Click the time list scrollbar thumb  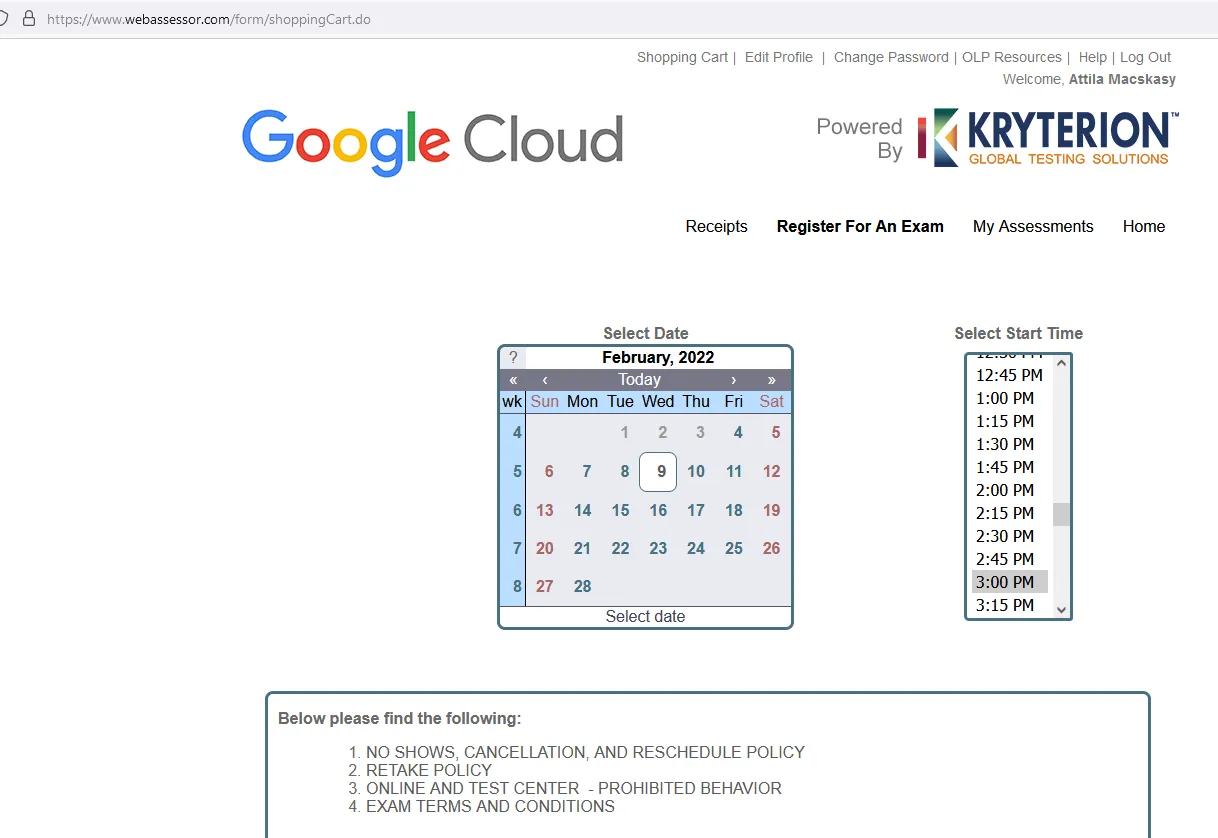pyautogui.click(x=1061, y=514)
